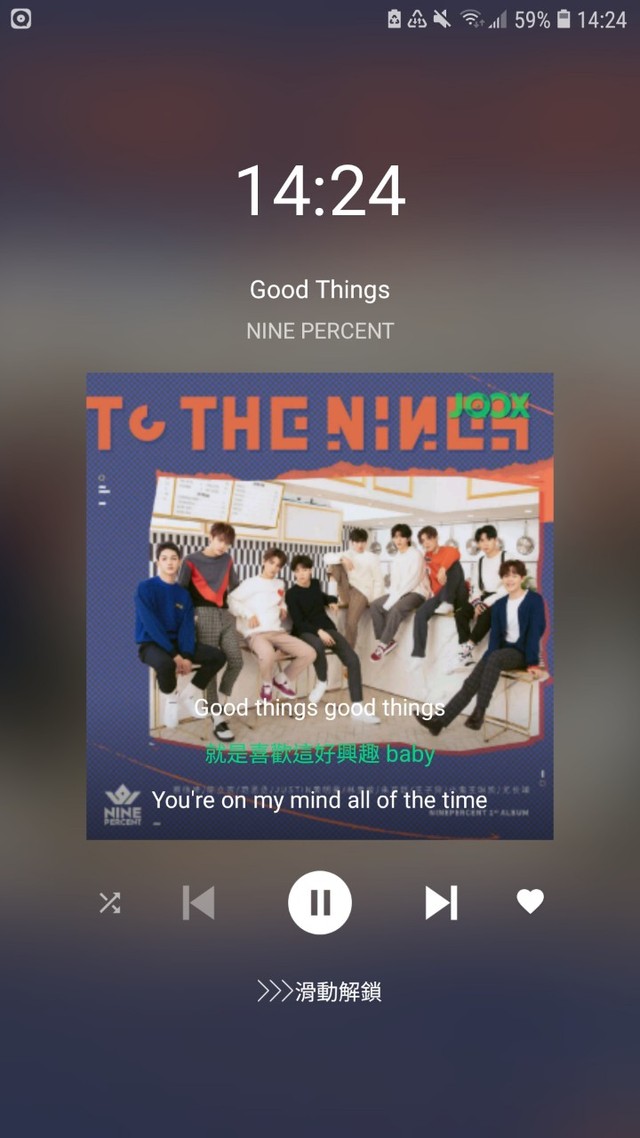The height and width of the screenshot is (1138, 640).
Task: Tap the slide to unlock arrows
Action: [274, 991]
